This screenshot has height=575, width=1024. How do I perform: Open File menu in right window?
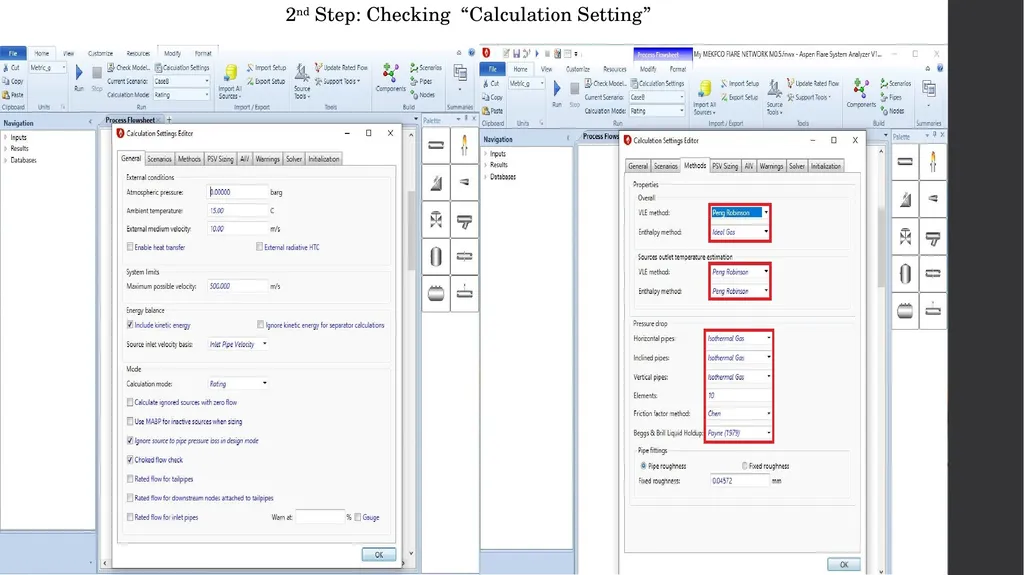[x=492, y=69]
